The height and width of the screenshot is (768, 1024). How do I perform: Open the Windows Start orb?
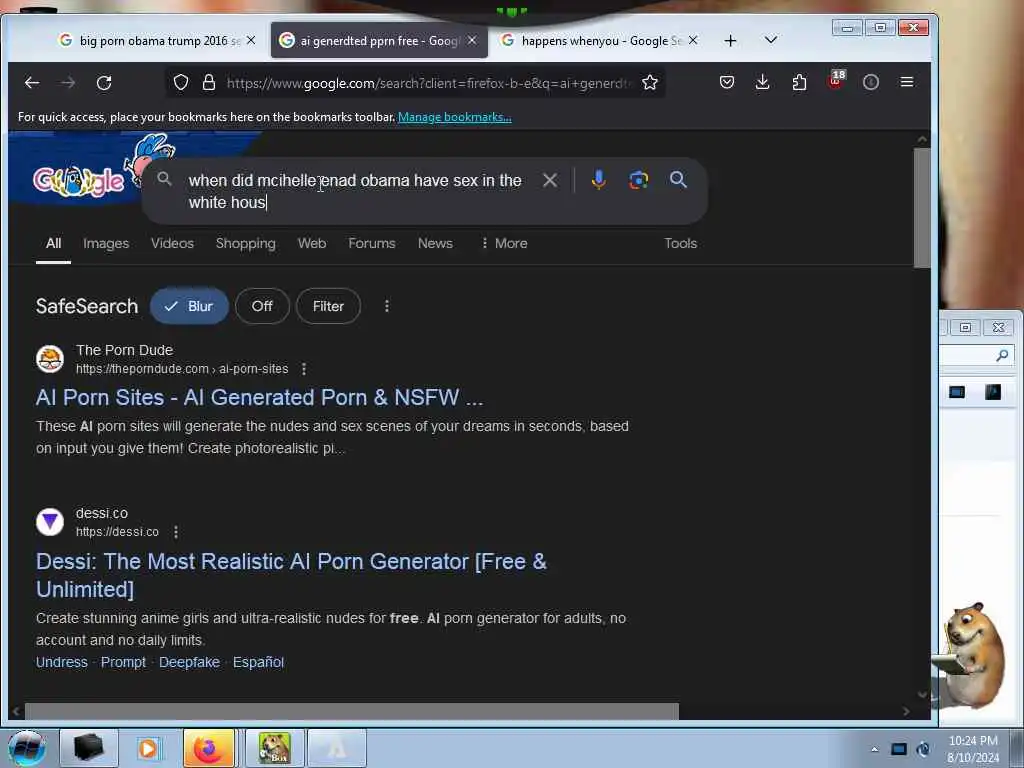tap(27, 748)
